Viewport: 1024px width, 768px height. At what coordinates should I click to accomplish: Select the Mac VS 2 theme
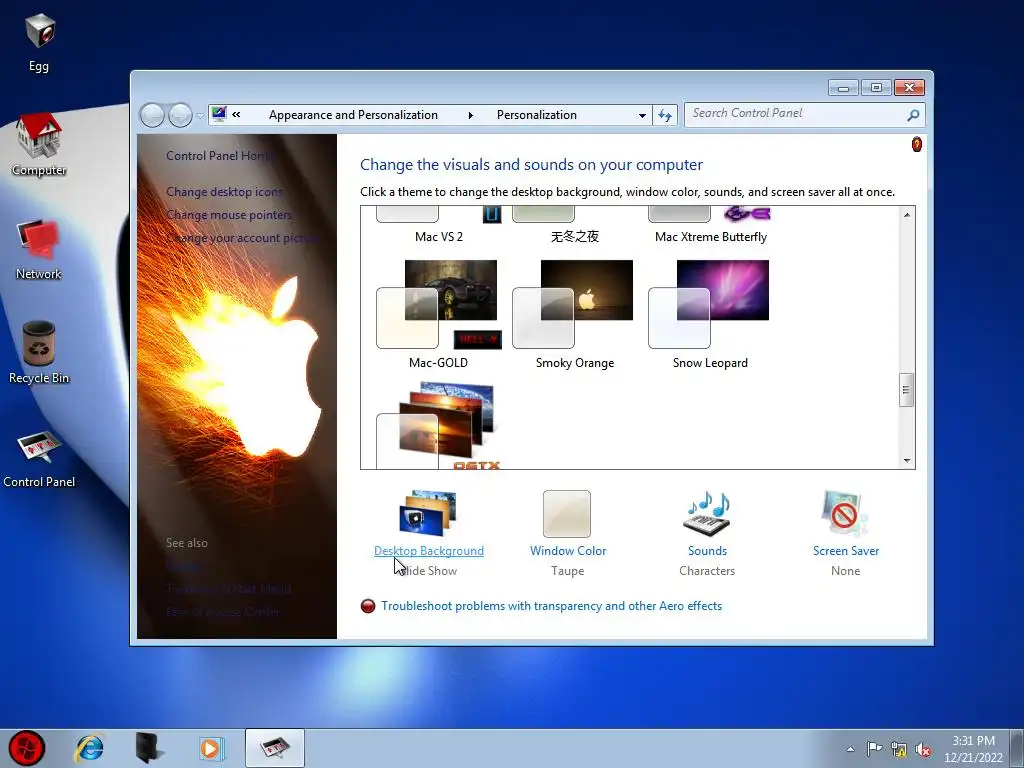pos(438,225)
